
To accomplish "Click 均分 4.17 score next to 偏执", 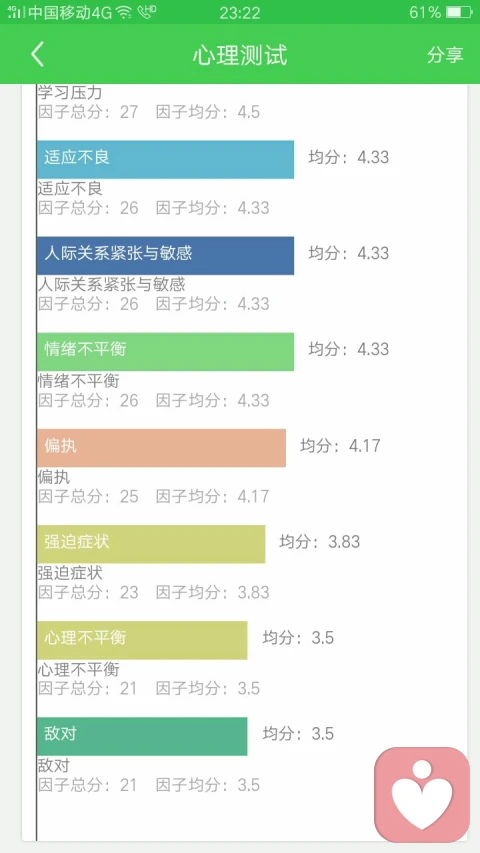I will click(340, 446).
